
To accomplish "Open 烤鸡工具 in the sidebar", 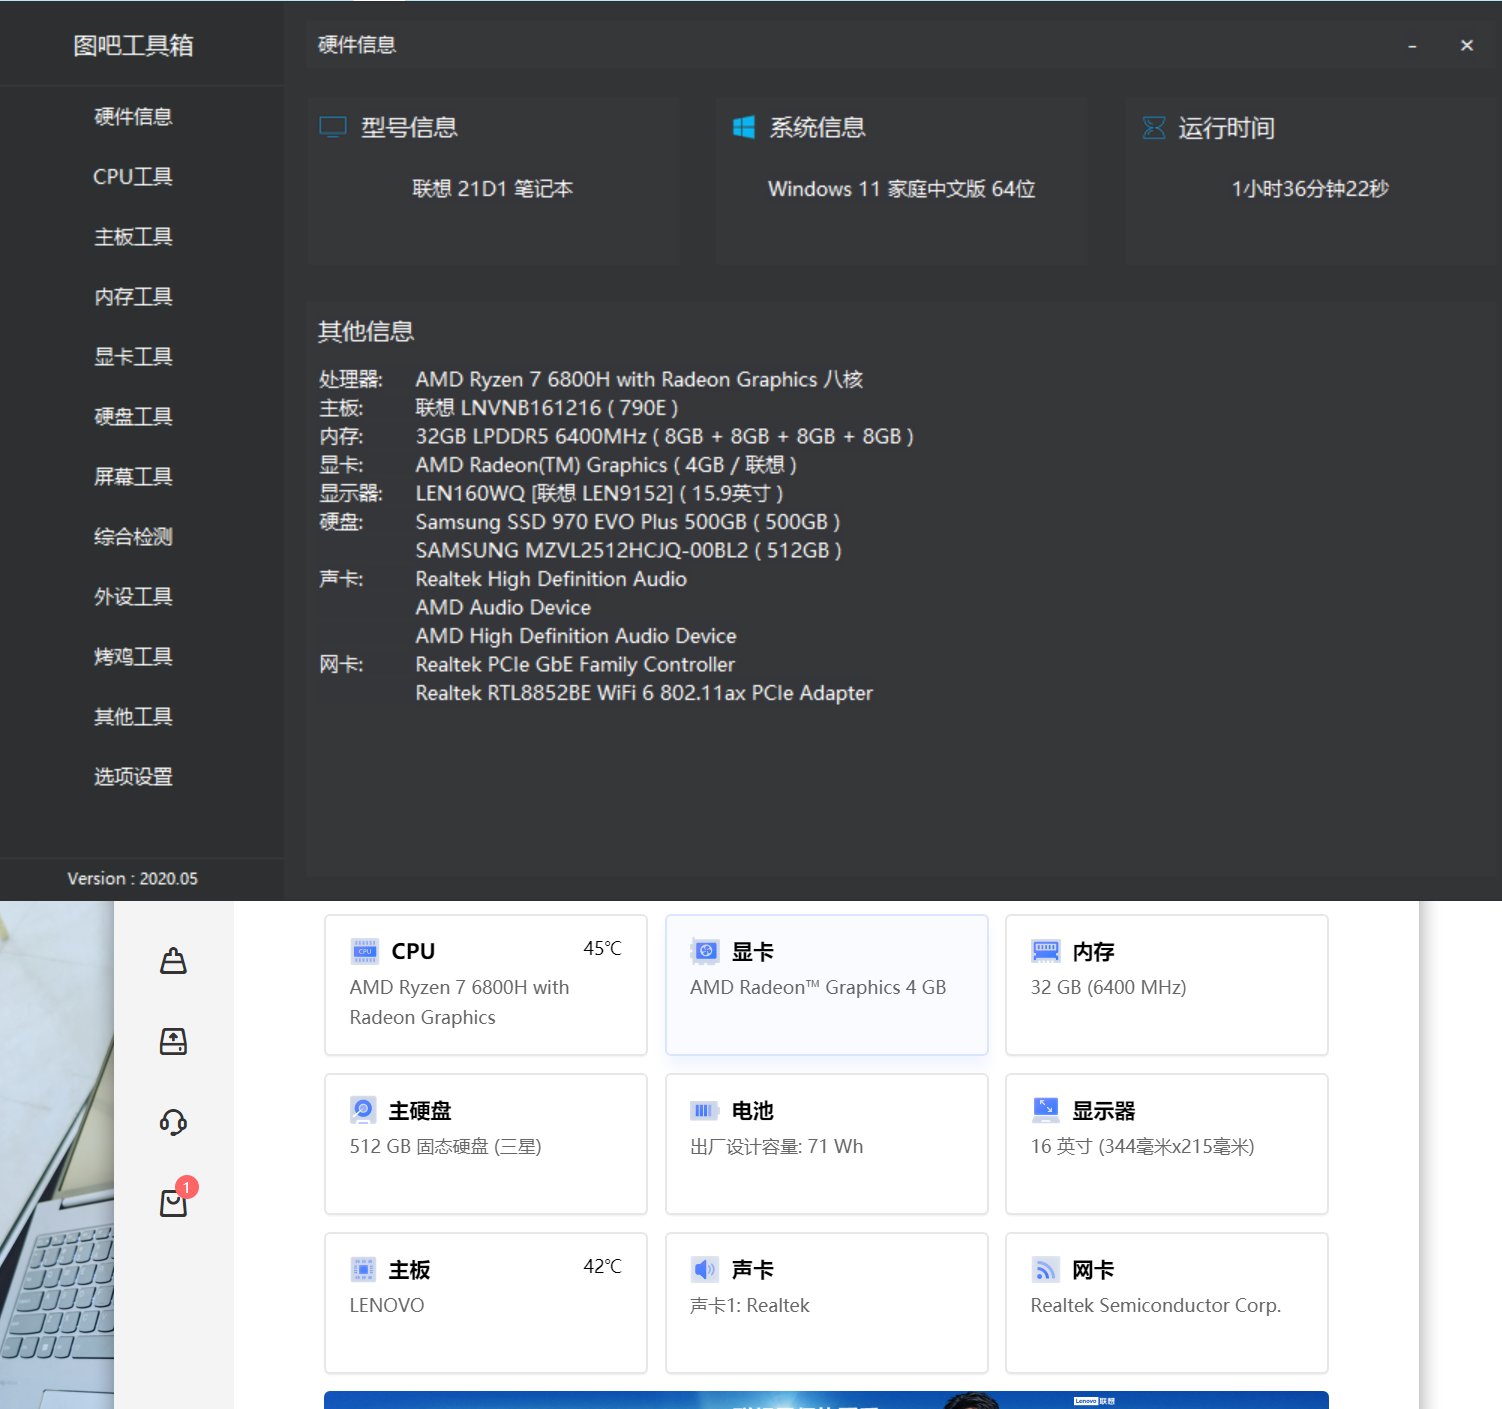I will pyautogui.click(x=133, y=657).
